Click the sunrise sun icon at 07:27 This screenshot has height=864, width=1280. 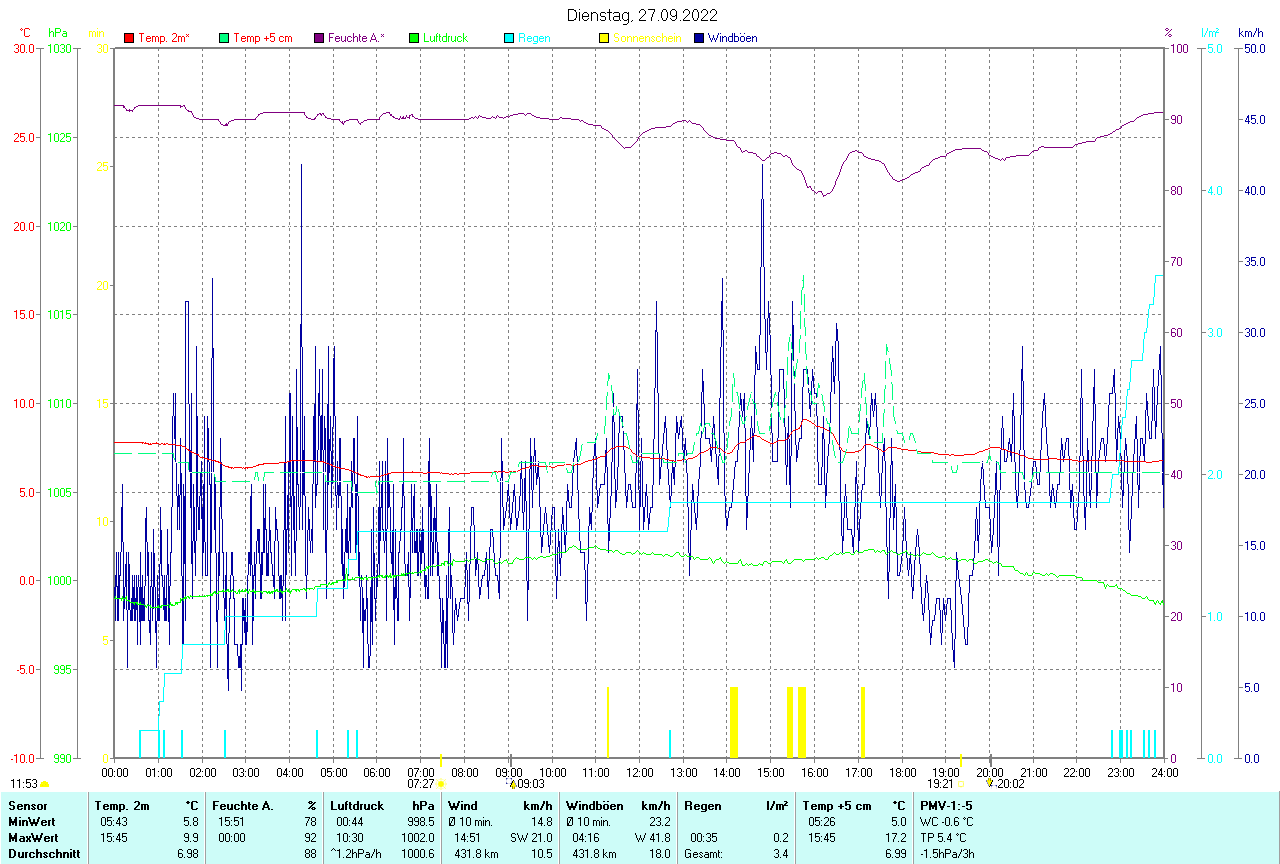(440, 785)
